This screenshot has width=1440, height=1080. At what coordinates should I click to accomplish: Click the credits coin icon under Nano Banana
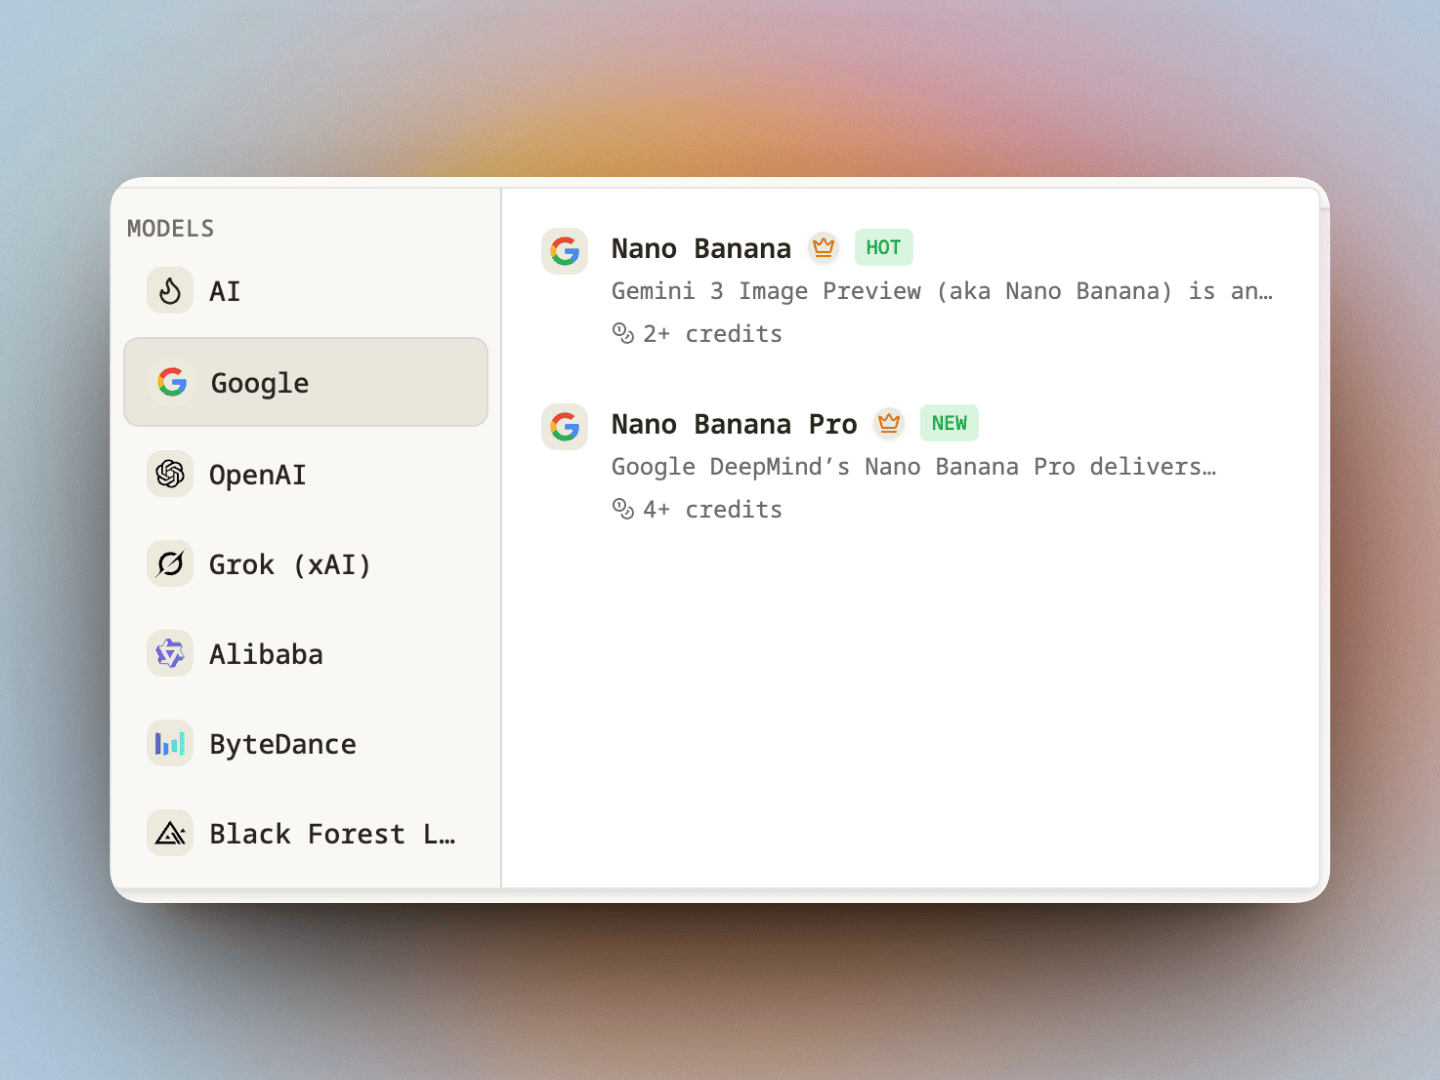623,333
